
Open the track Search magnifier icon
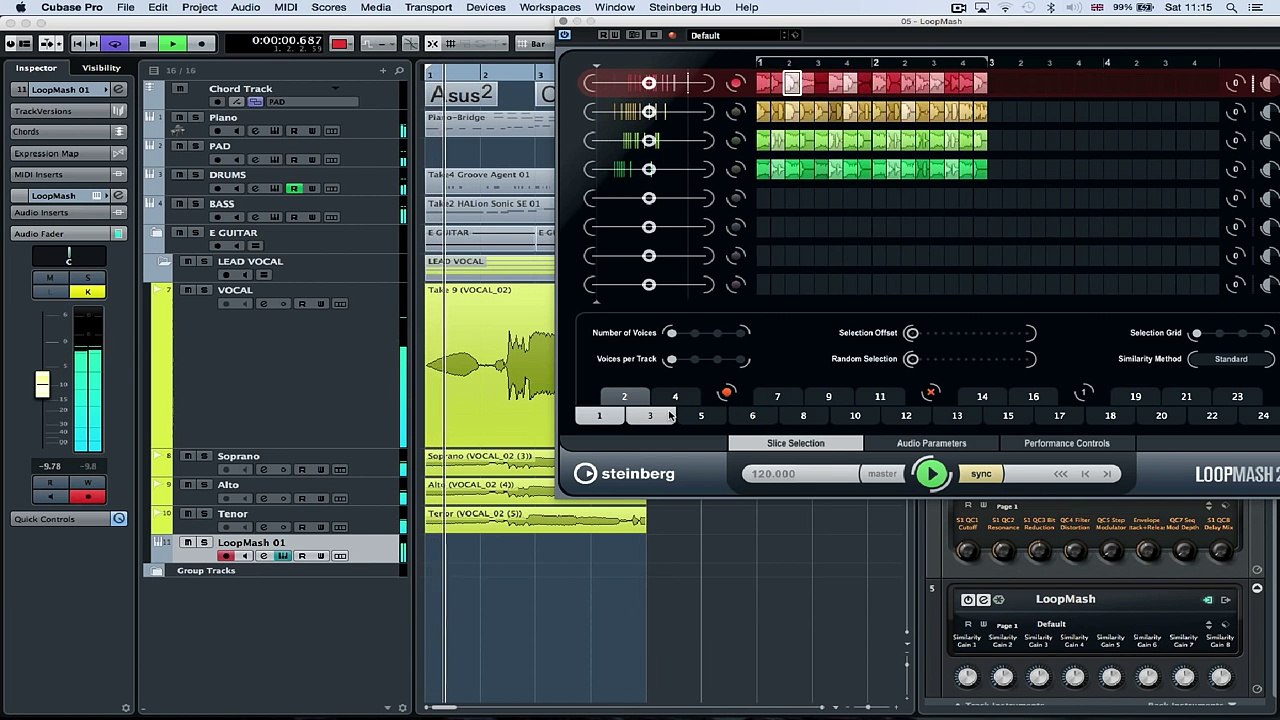(399, 70)
